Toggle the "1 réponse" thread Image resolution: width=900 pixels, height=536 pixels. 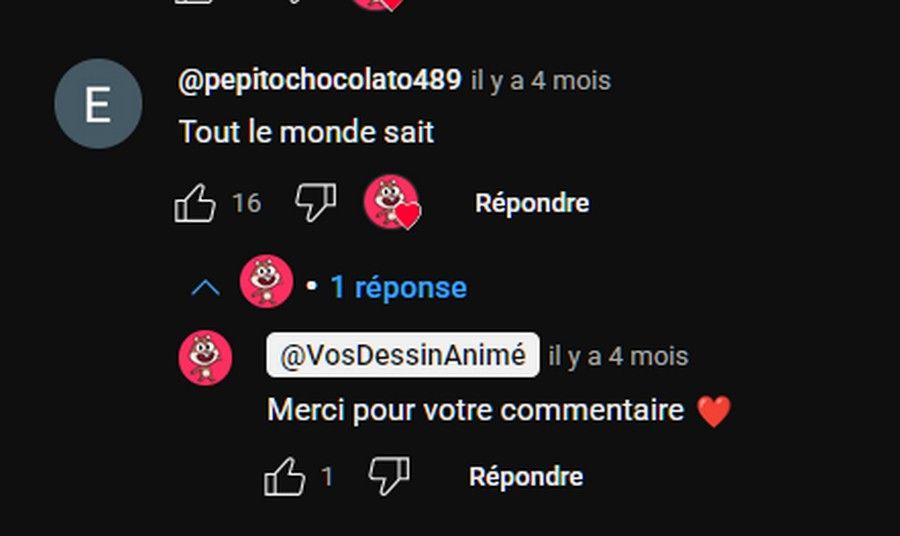click(x=399, y=287)
